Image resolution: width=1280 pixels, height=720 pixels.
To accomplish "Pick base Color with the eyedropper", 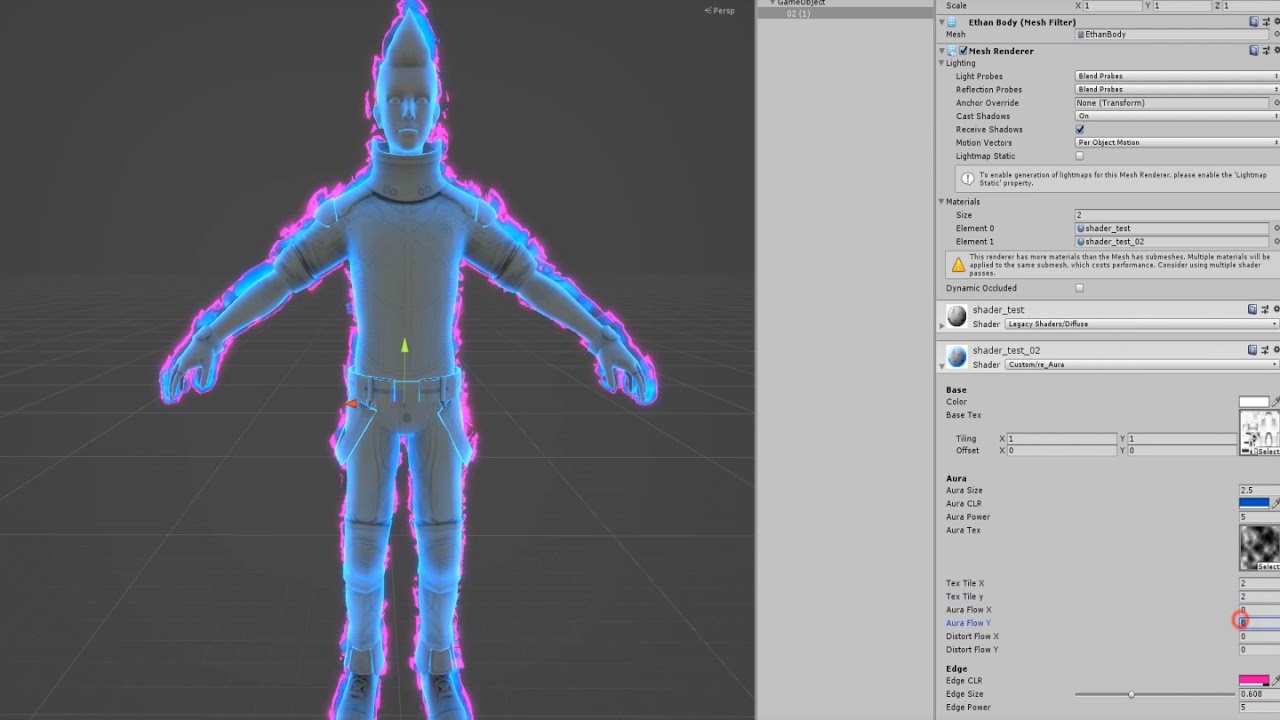I will pyautogui.click(x=1275, y=402).
